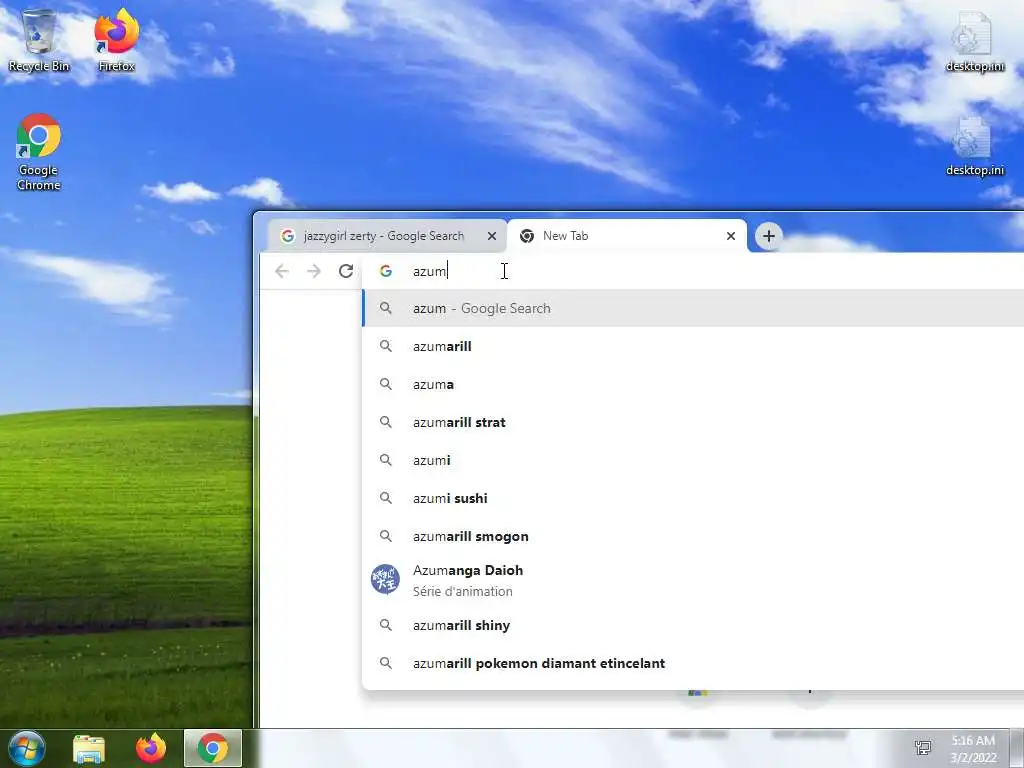Screen dimensions: 1024x768
Task: Click the search icon beside 'azum - Google Search'
Action: [386, 308]
